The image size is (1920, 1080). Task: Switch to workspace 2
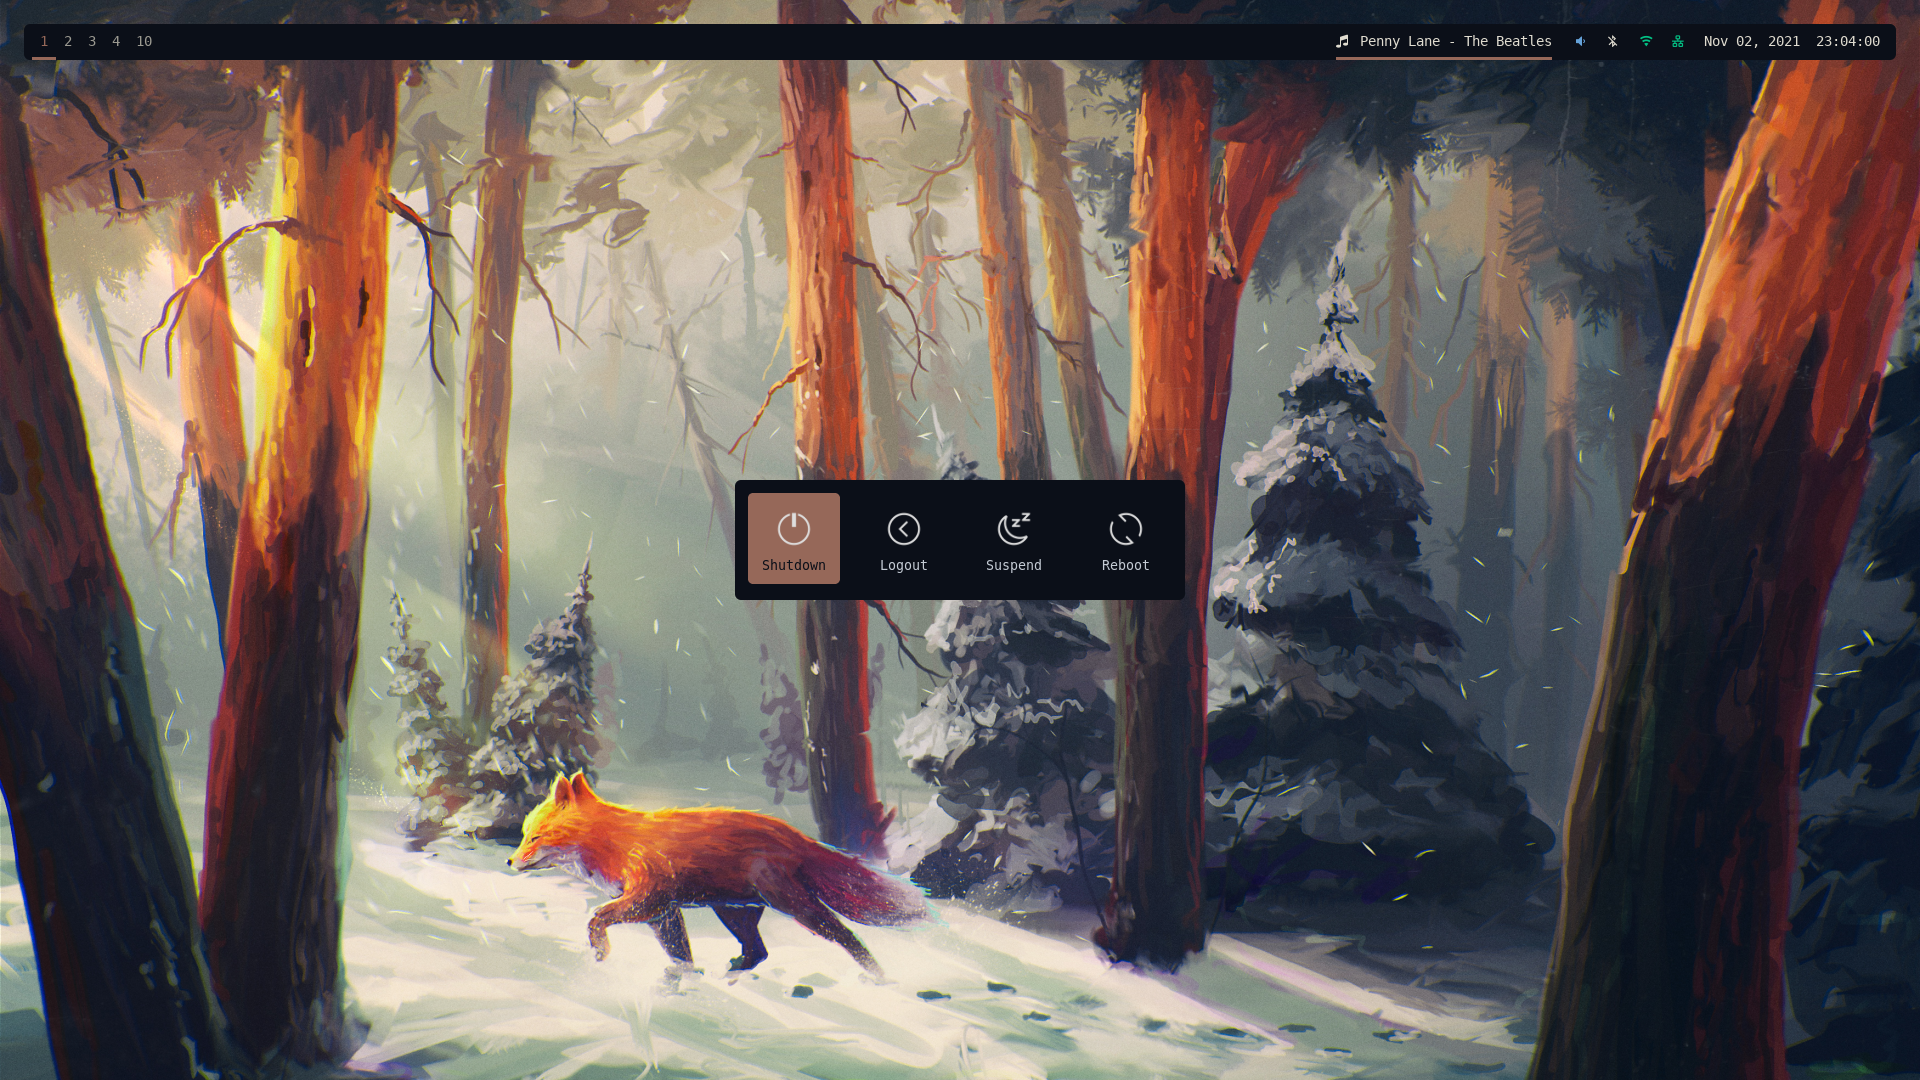click(x=67, y=41)
